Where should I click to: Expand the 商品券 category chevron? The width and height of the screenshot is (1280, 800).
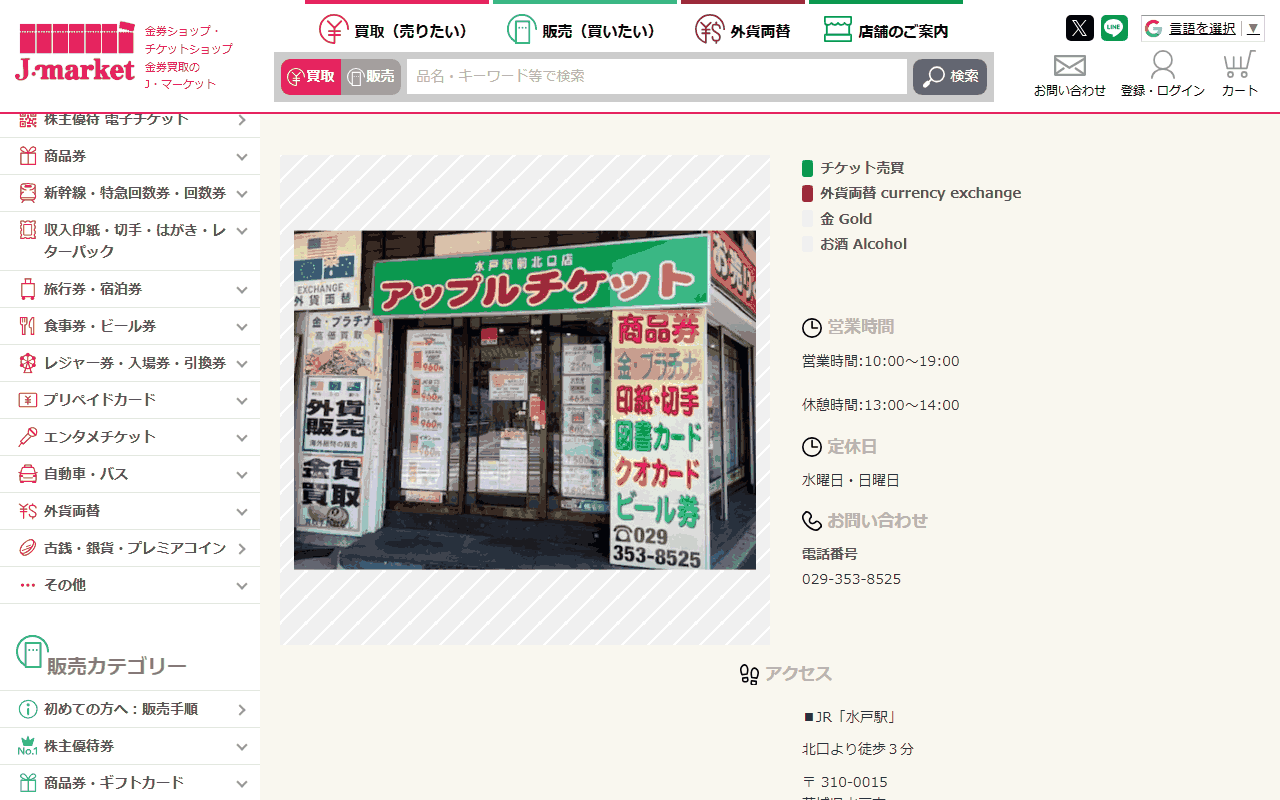pyautogui.click(x=242, y=157)
